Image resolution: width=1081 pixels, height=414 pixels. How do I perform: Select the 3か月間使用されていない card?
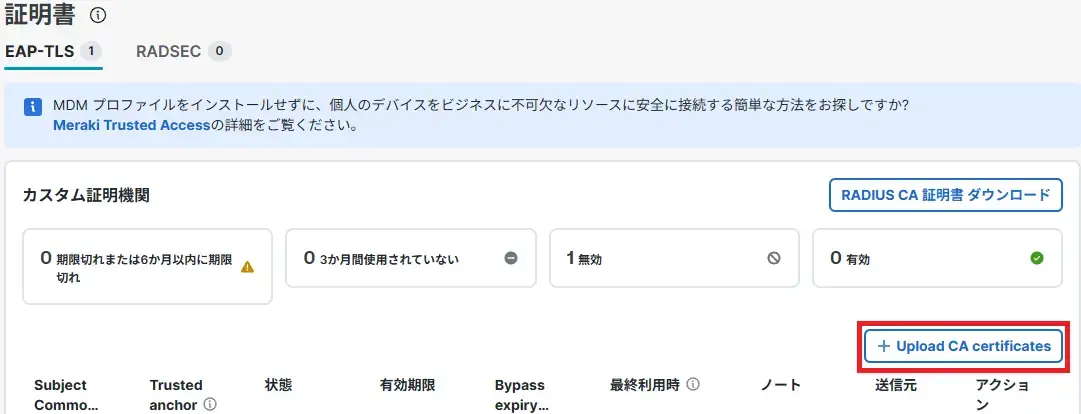[x=410, y=258]
